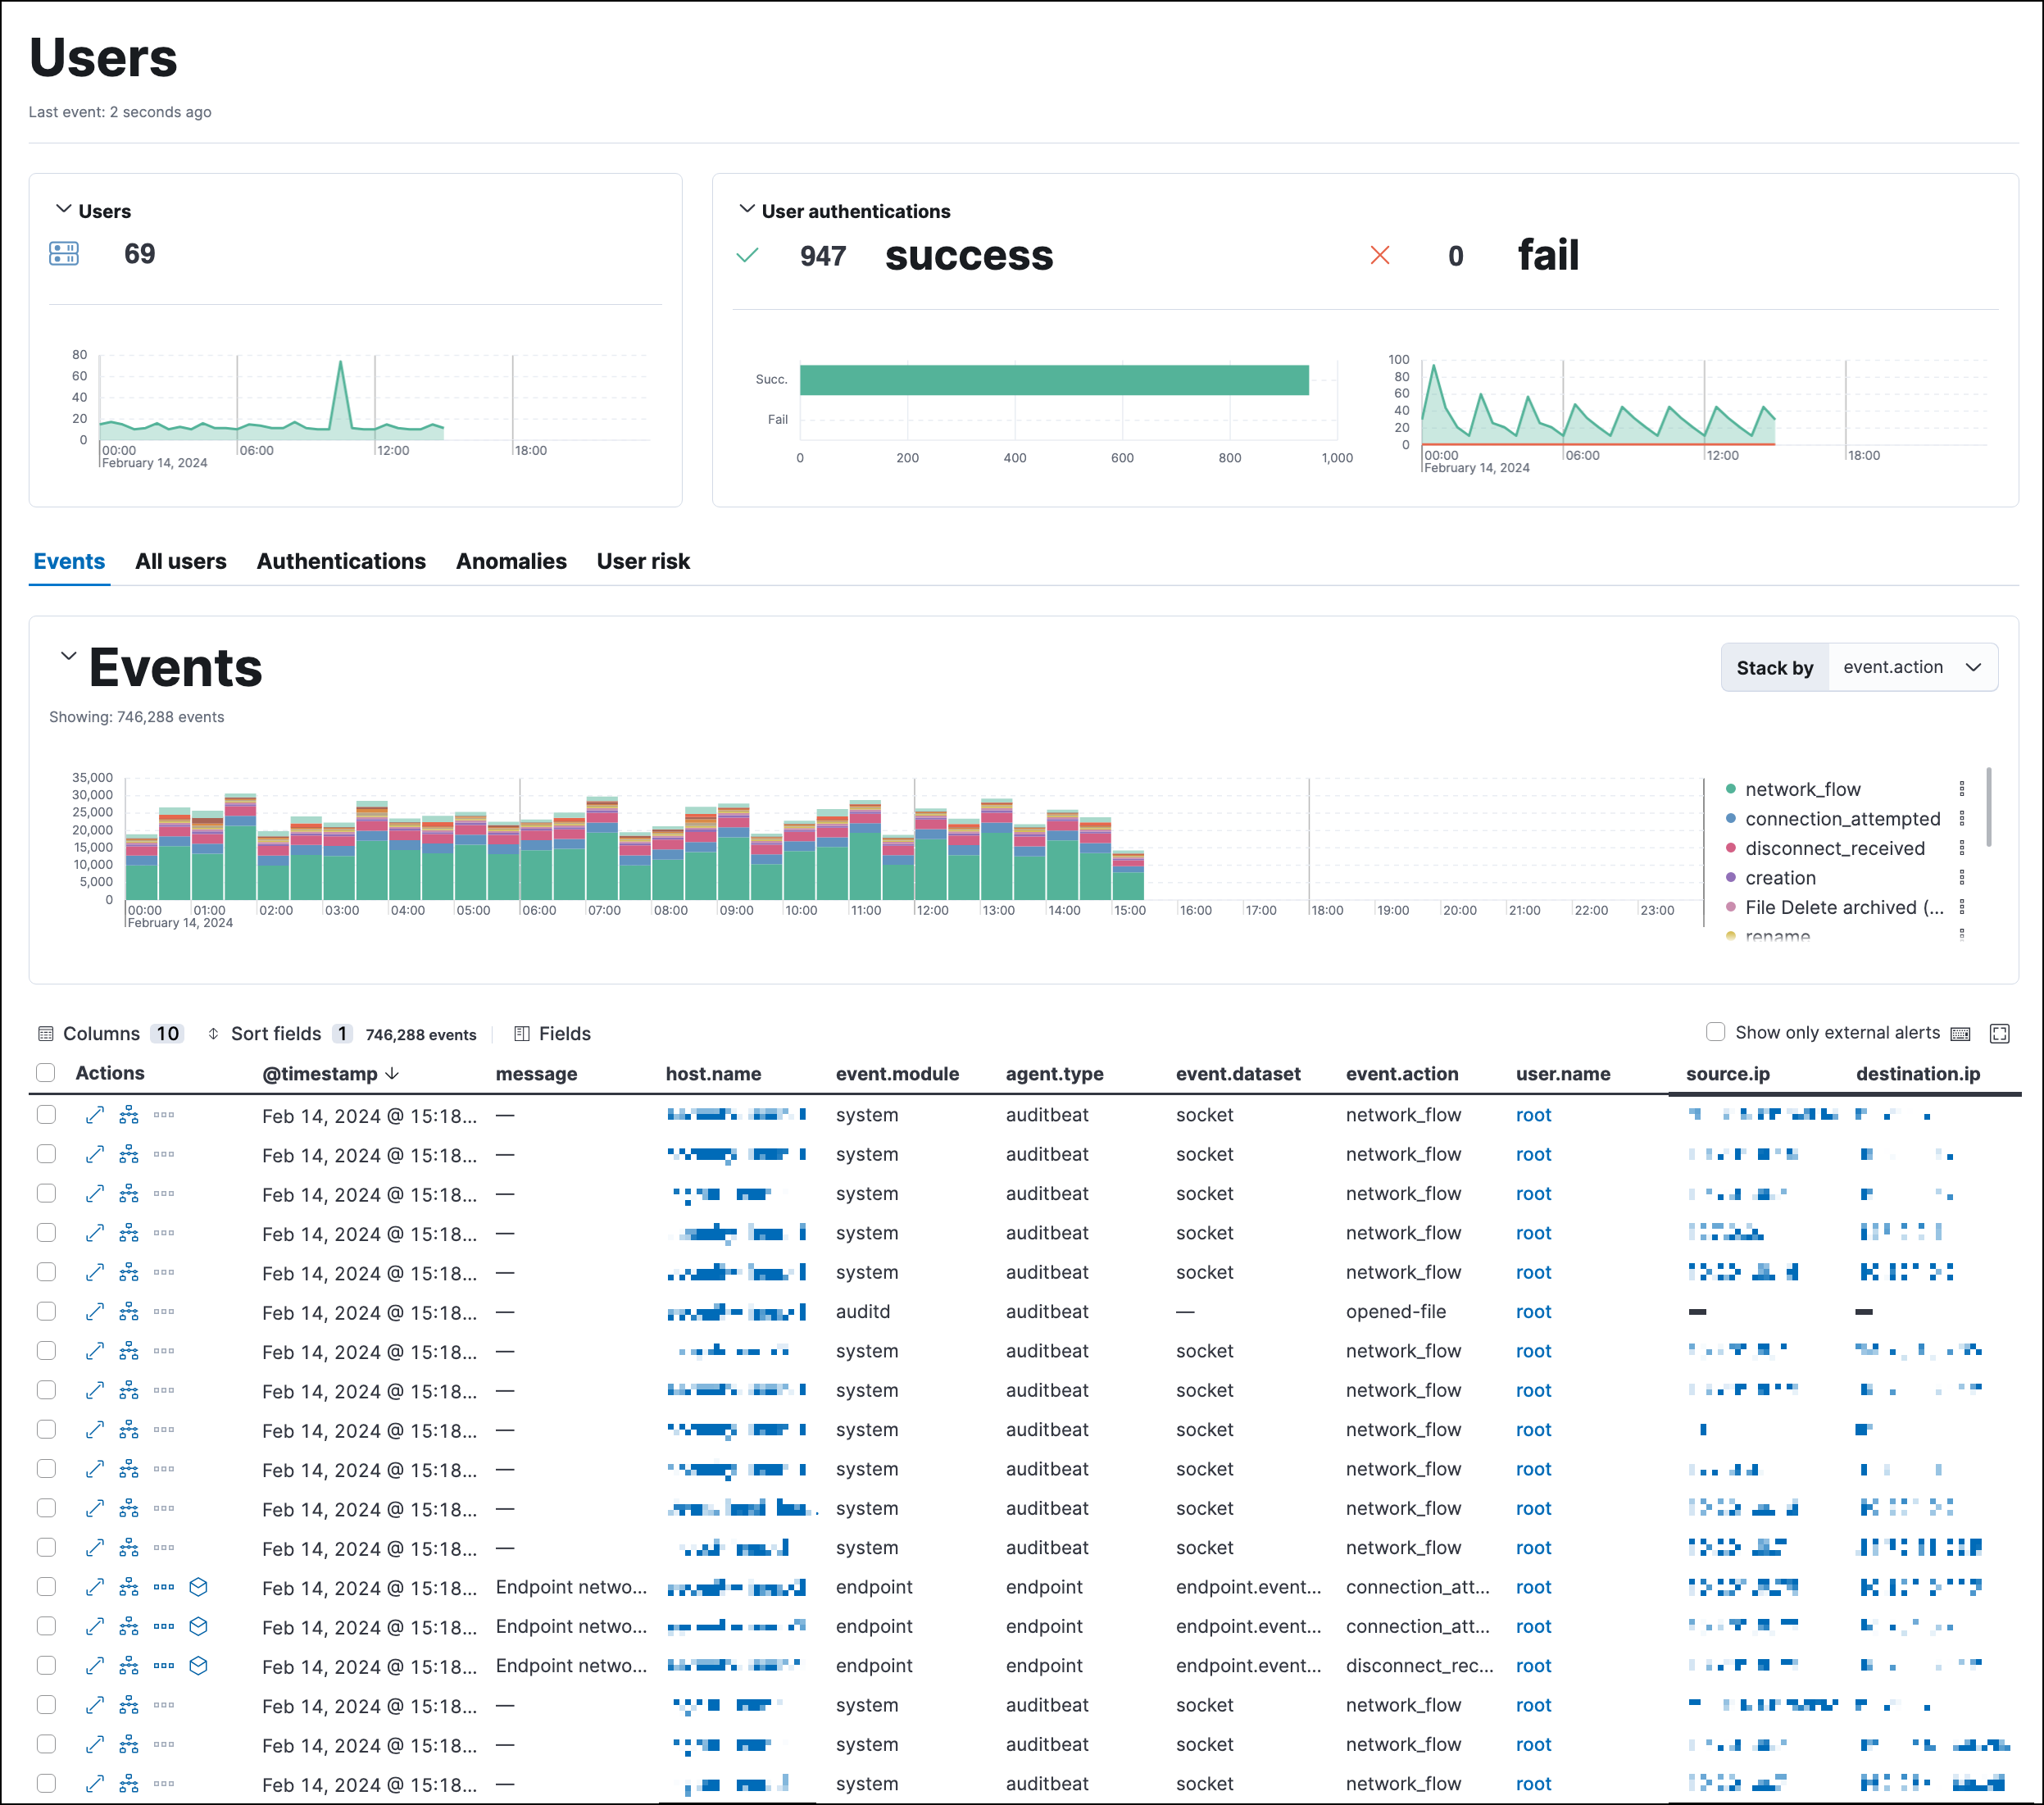
Task: Open the Anomalies tab
Action: coord(511,561)
